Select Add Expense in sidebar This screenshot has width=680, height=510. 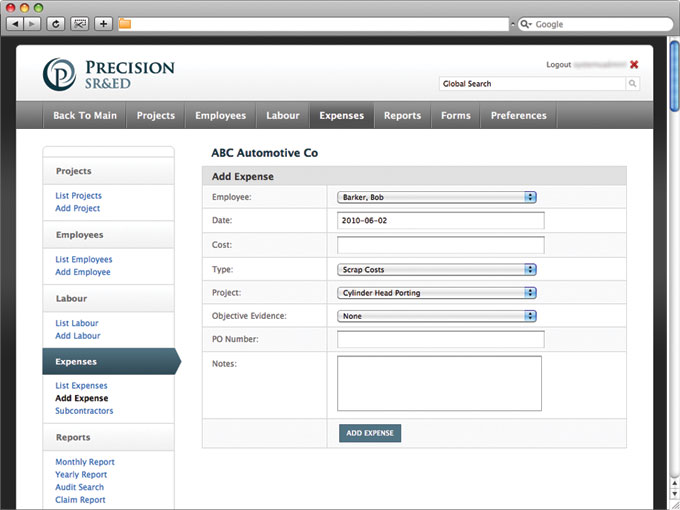click(82, 398)
